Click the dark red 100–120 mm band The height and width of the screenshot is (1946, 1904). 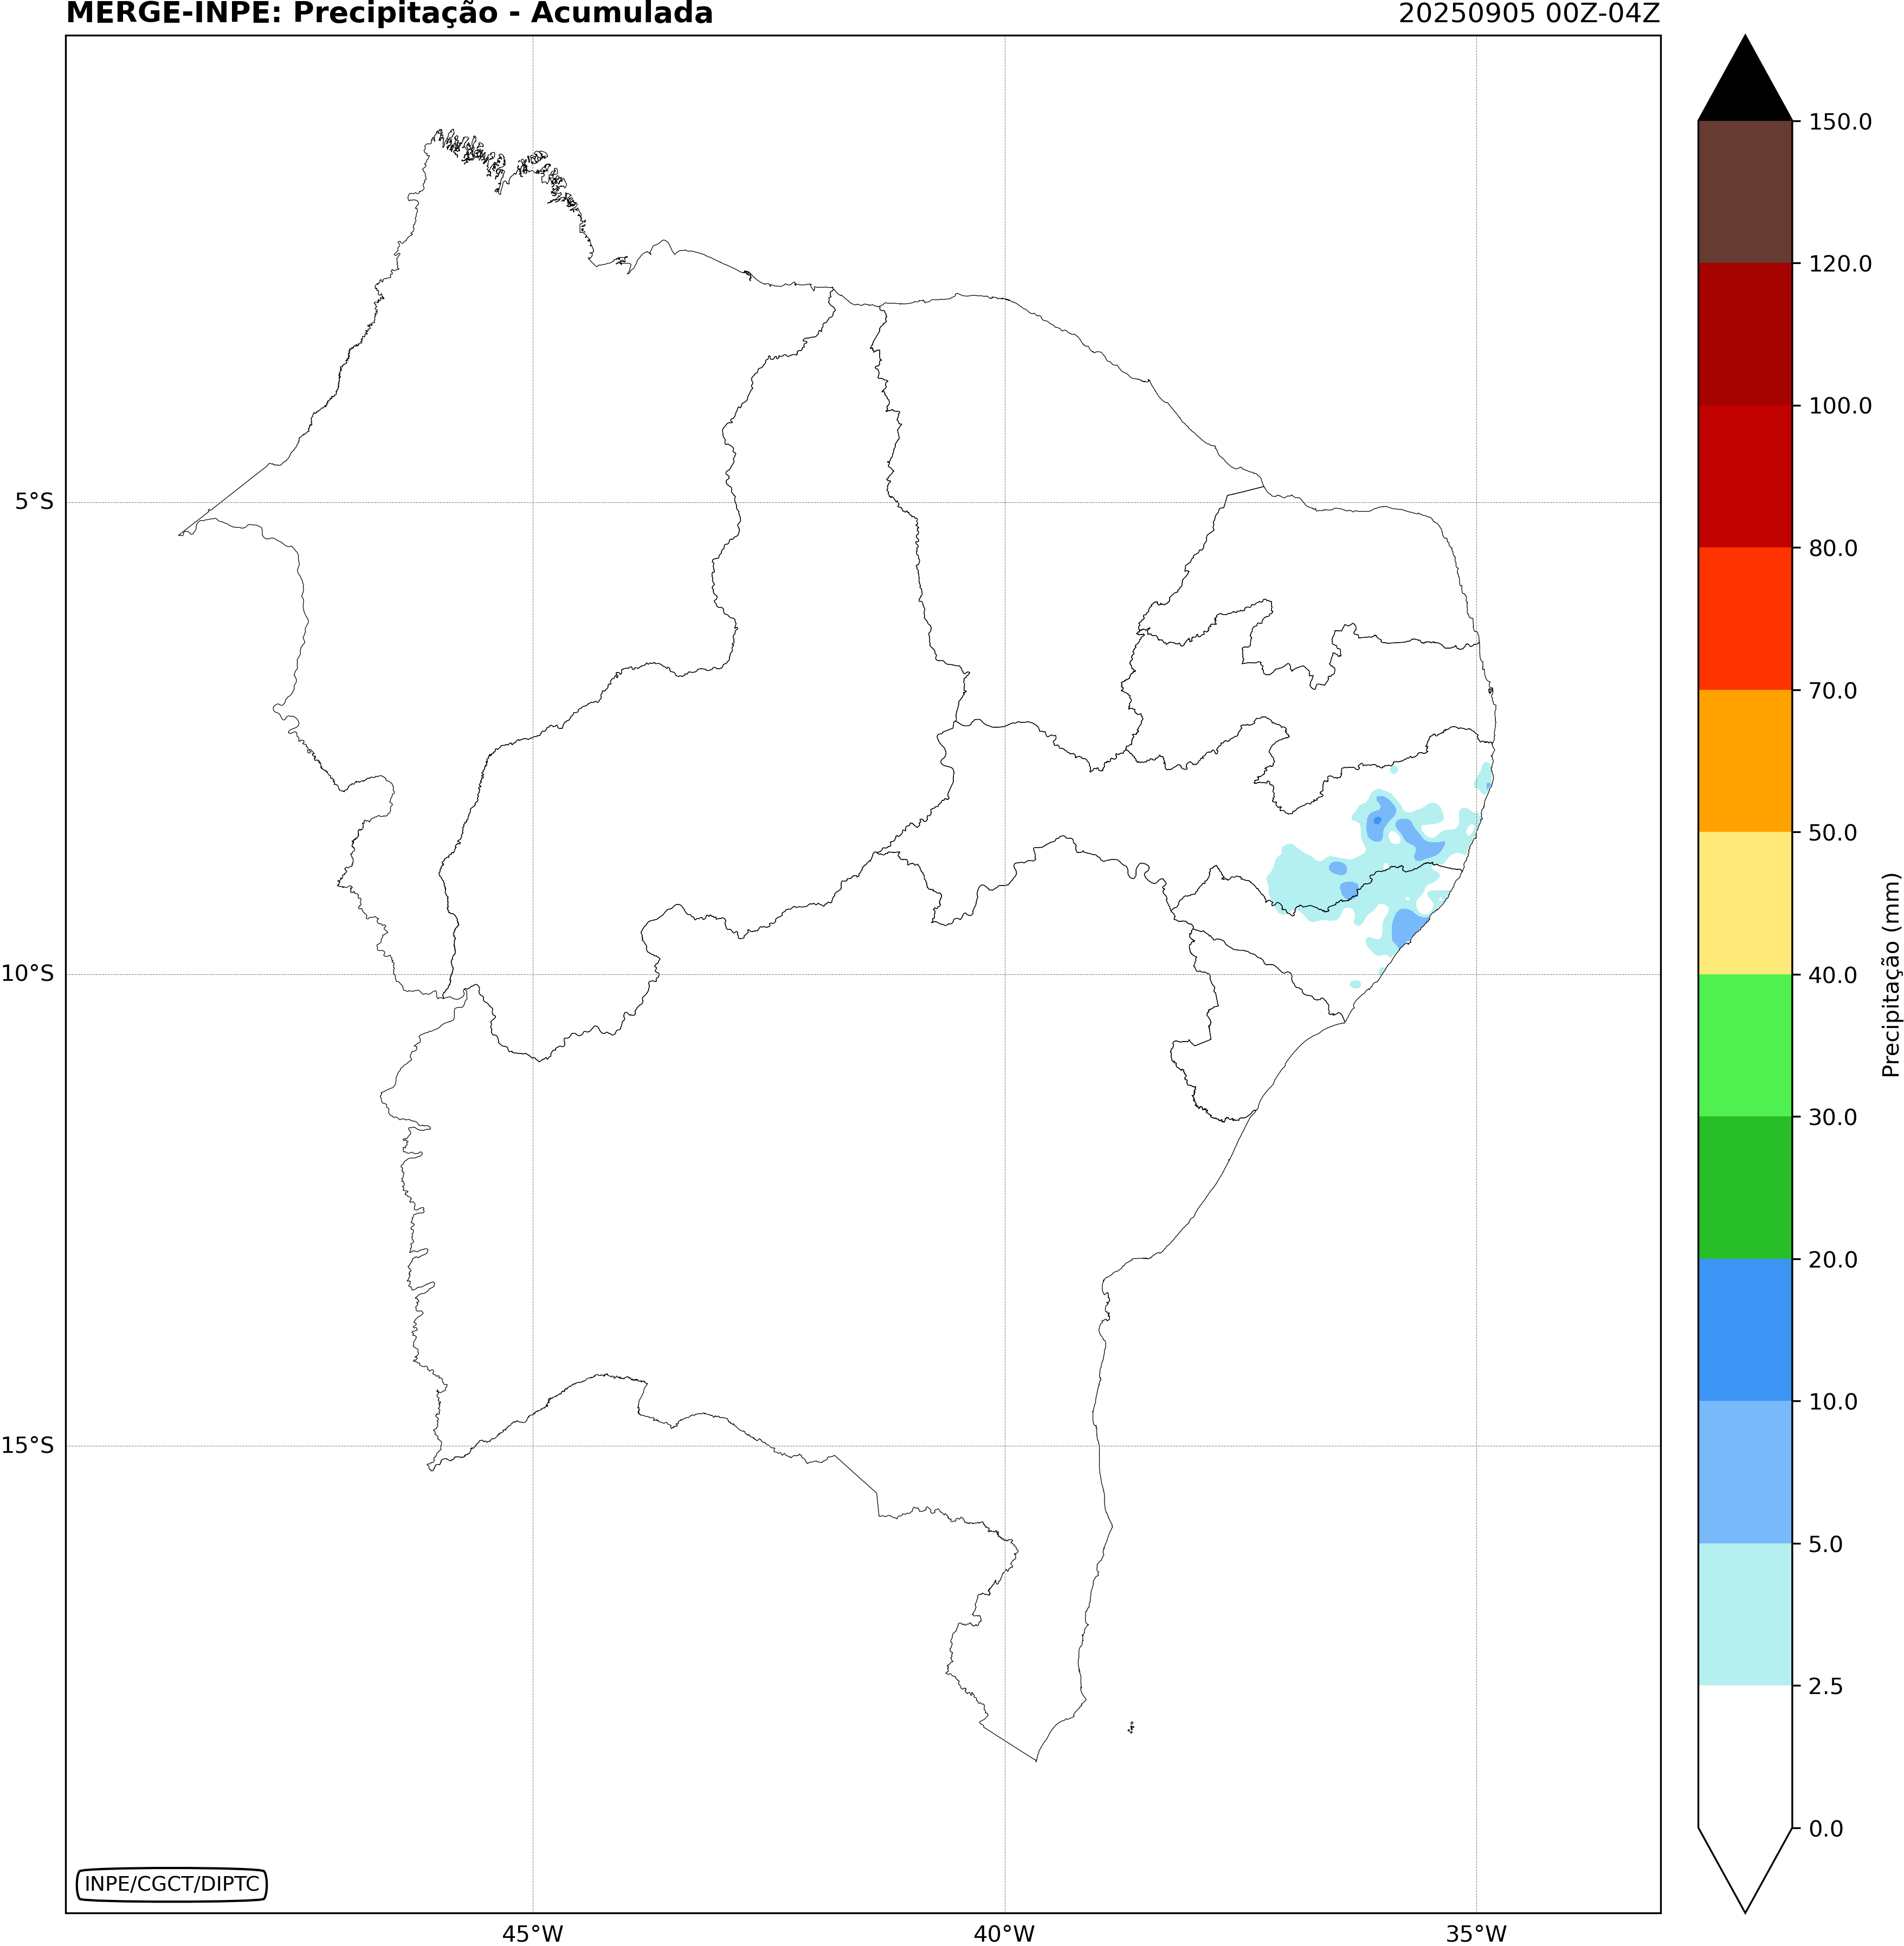coord(1745,334)
